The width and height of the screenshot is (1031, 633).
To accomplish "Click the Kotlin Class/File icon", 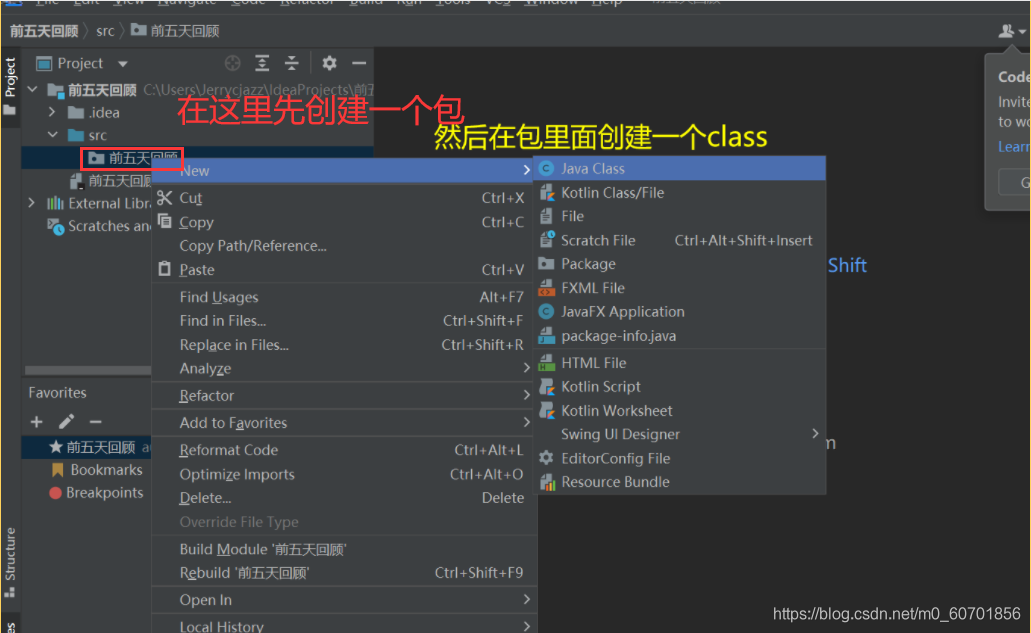I will tap(546, 193).
